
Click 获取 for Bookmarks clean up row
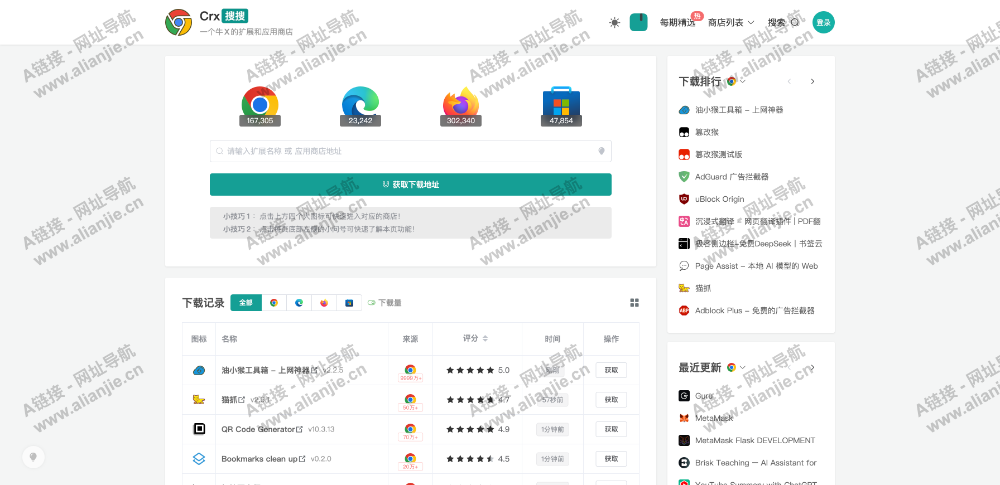tap(611, 458)
